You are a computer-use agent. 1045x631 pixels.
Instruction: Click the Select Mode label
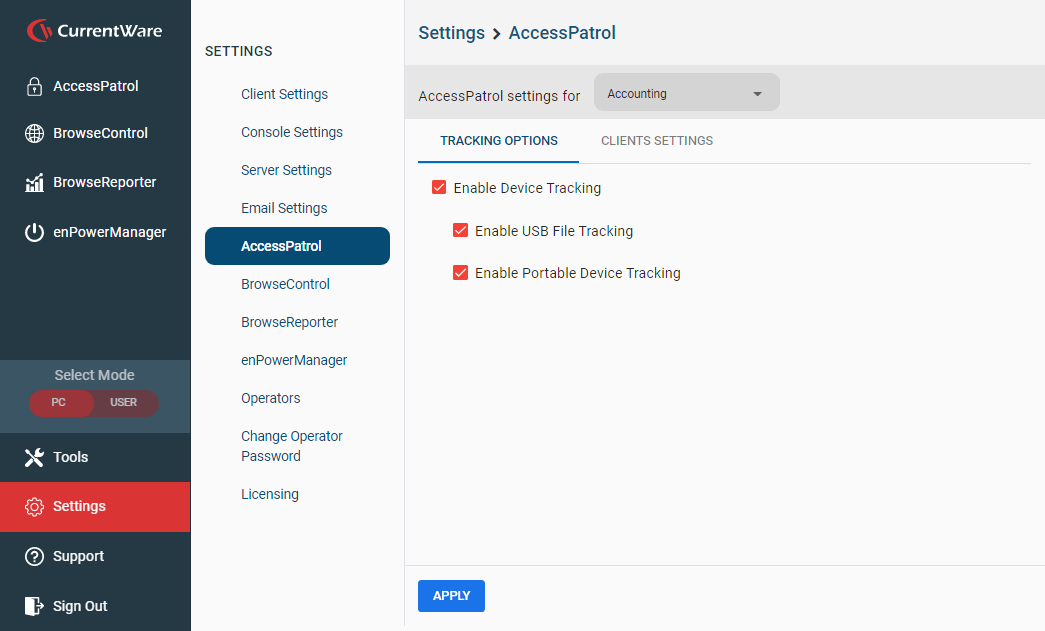[95, 375]
